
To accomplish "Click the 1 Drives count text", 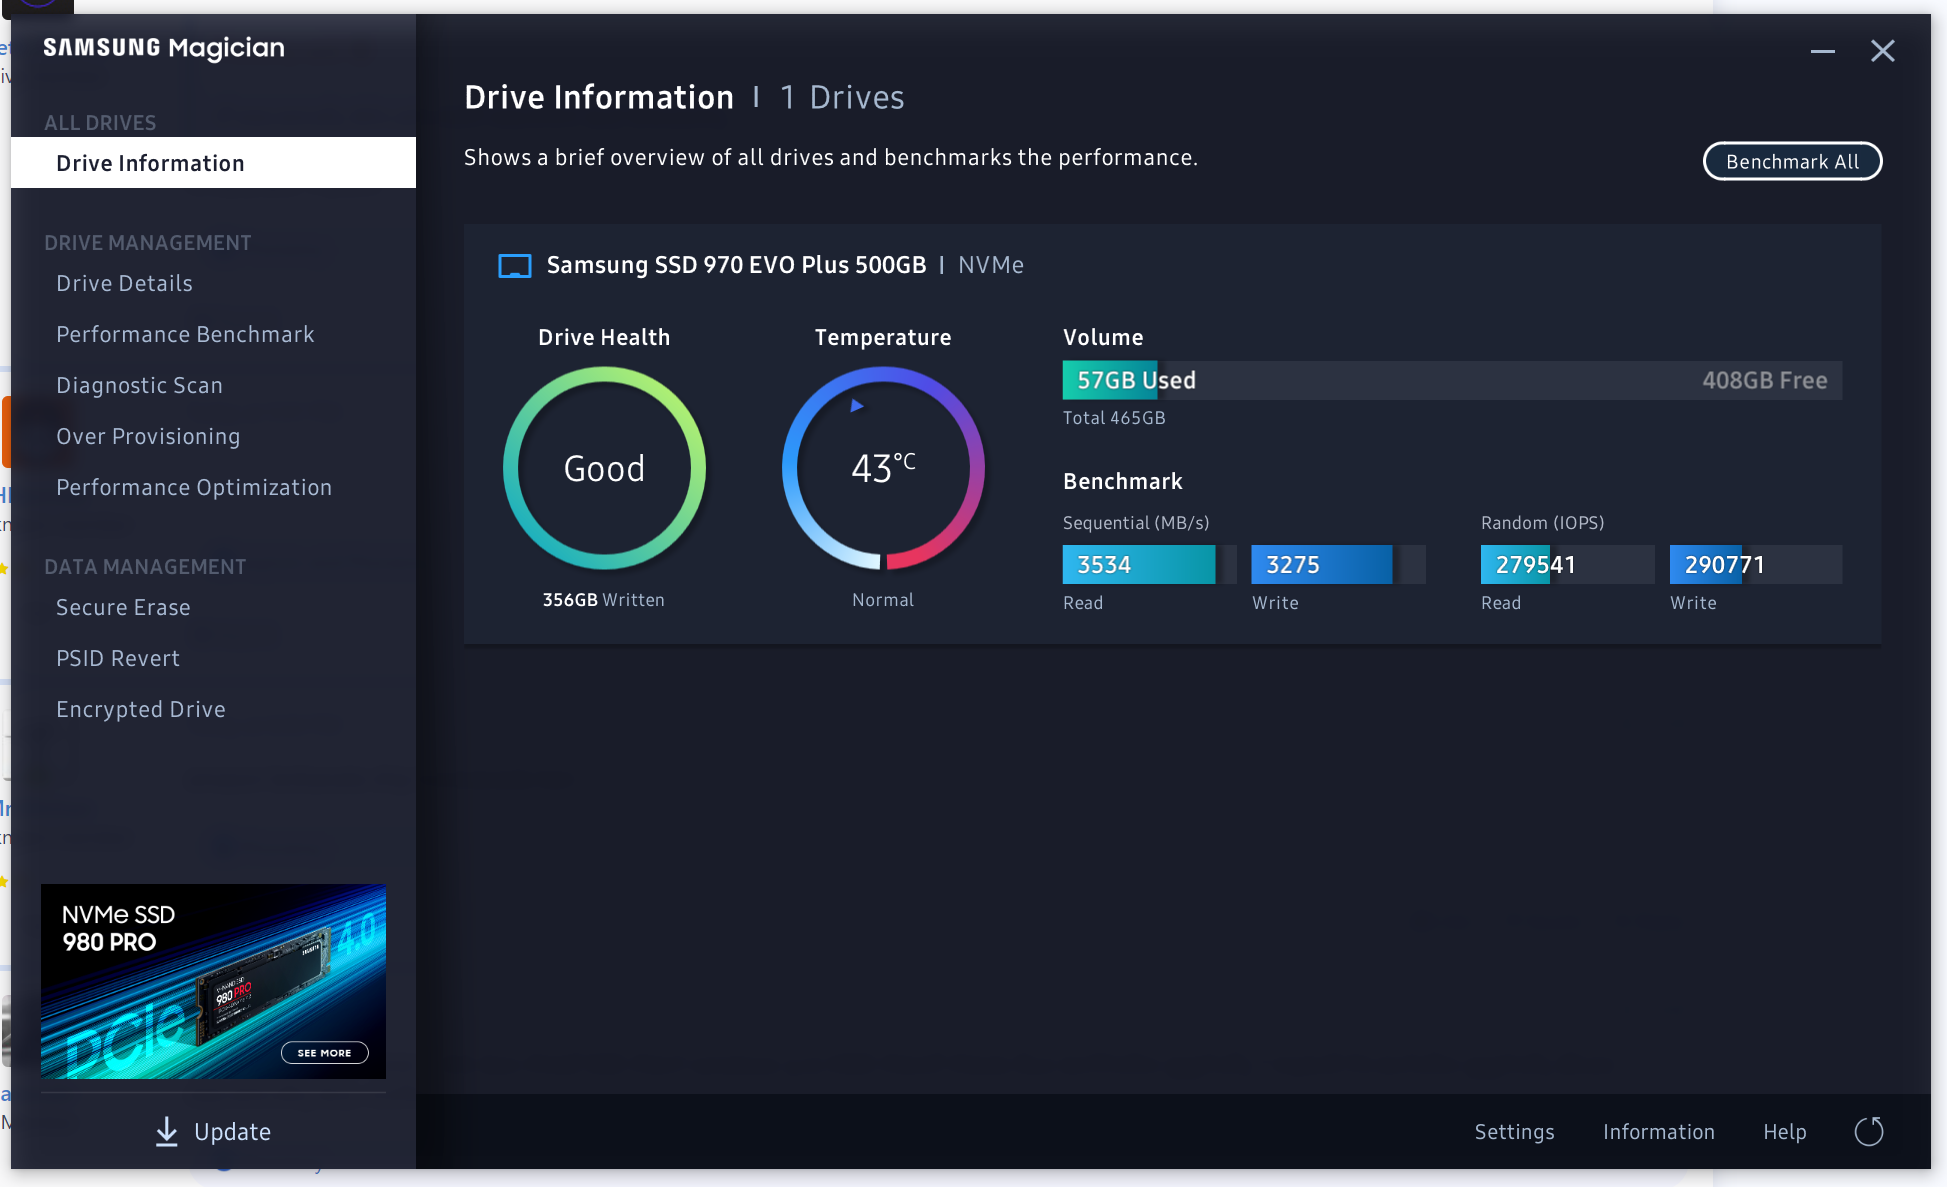I will pos(842,98).
